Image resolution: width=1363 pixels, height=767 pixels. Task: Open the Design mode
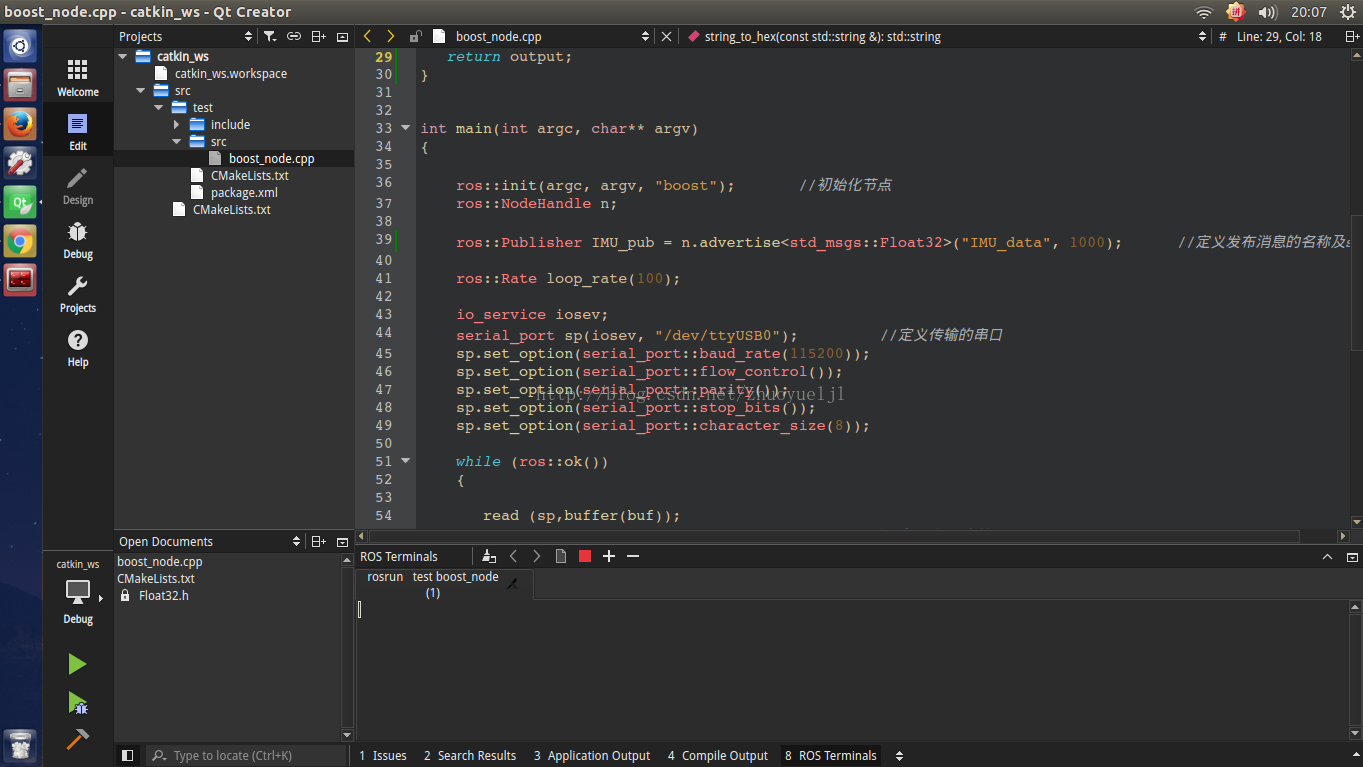(77, 185)
